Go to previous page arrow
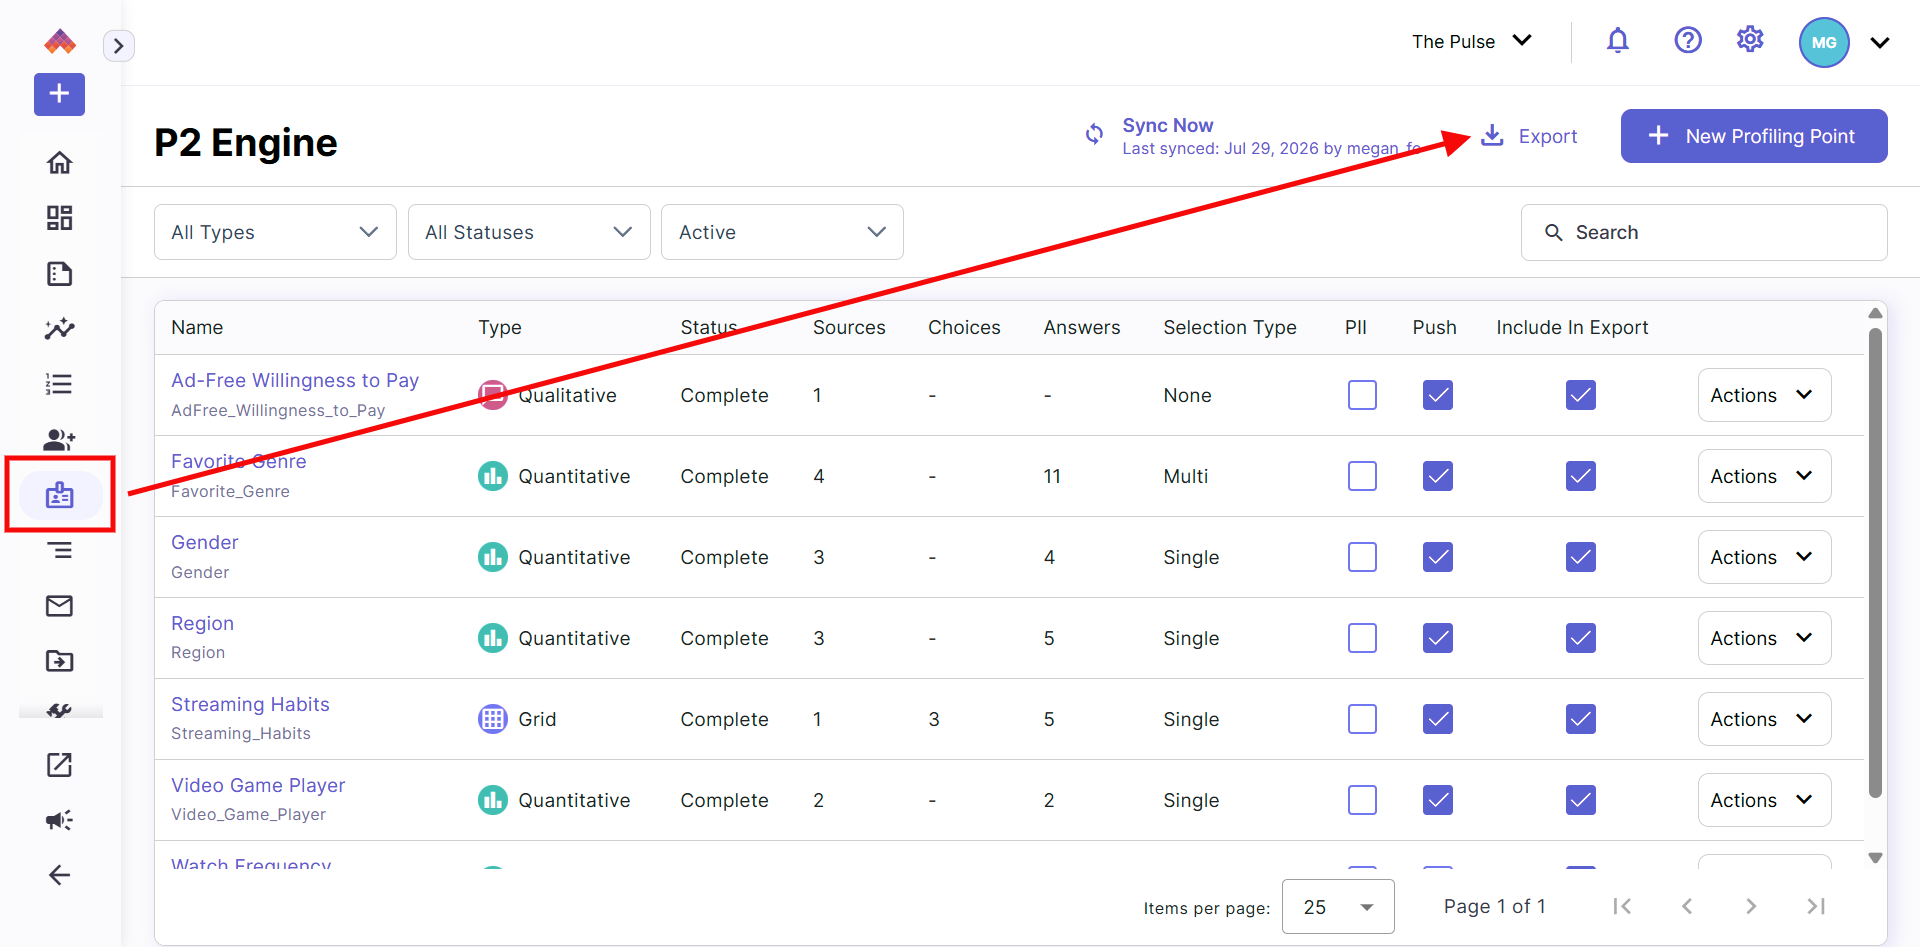 1687,906
